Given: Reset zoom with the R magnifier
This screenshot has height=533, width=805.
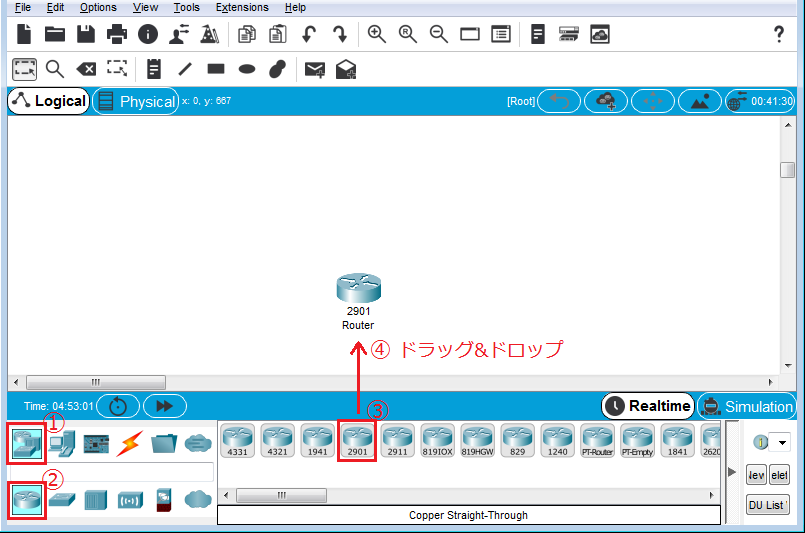Looking at the screenshot, I should pyautogui.click(x=408, y=34).
